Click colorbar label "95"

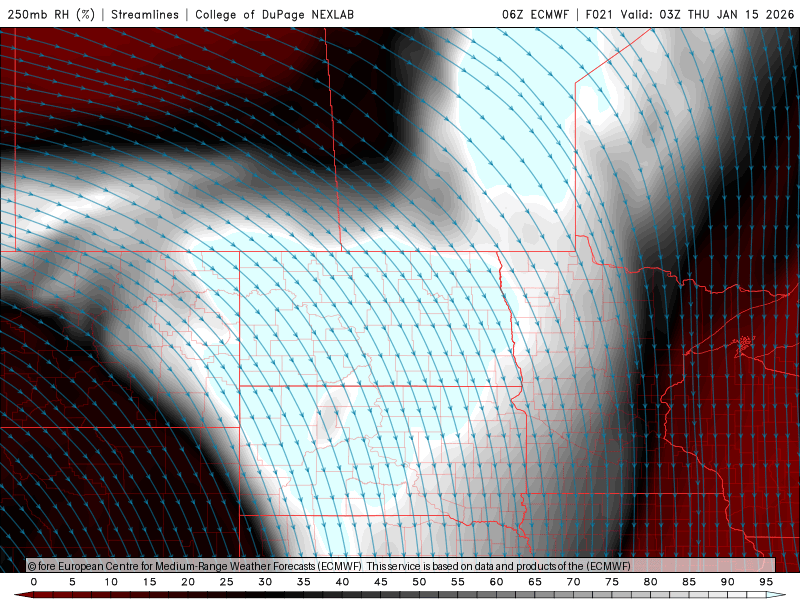click(766, 582)
